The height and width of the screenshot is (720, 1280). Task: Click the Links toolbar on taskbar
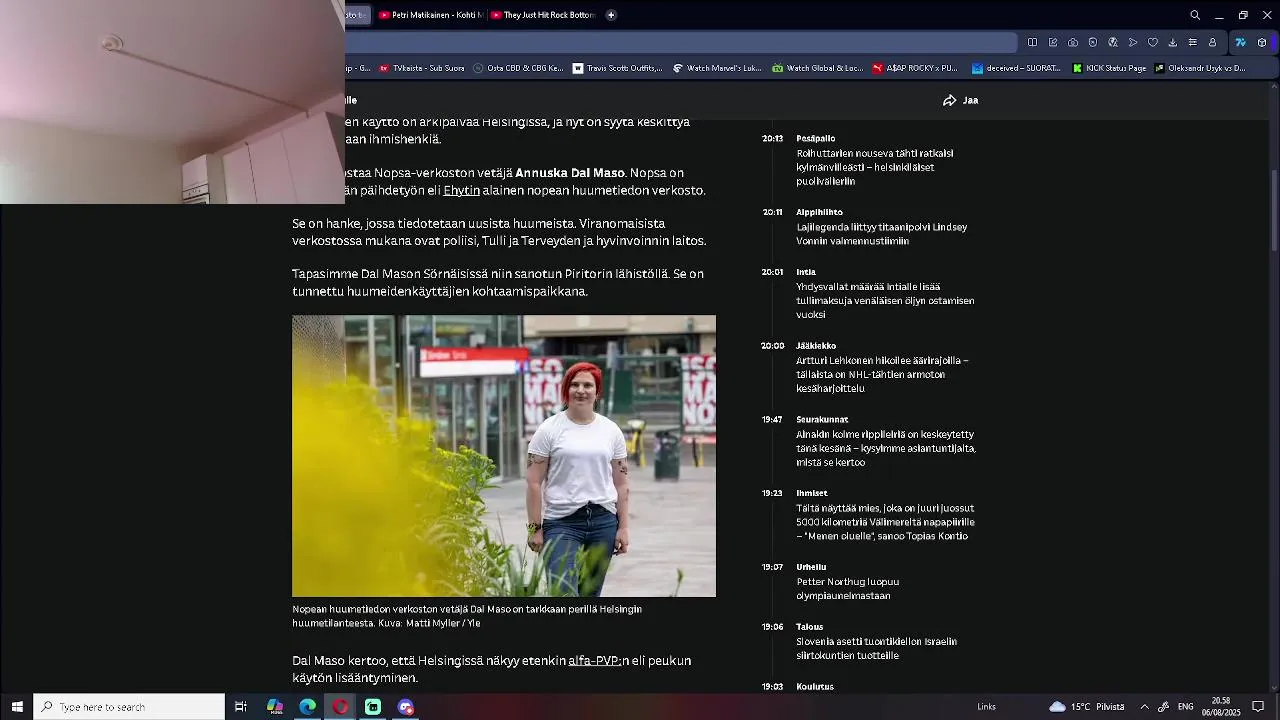click(986, 707)
